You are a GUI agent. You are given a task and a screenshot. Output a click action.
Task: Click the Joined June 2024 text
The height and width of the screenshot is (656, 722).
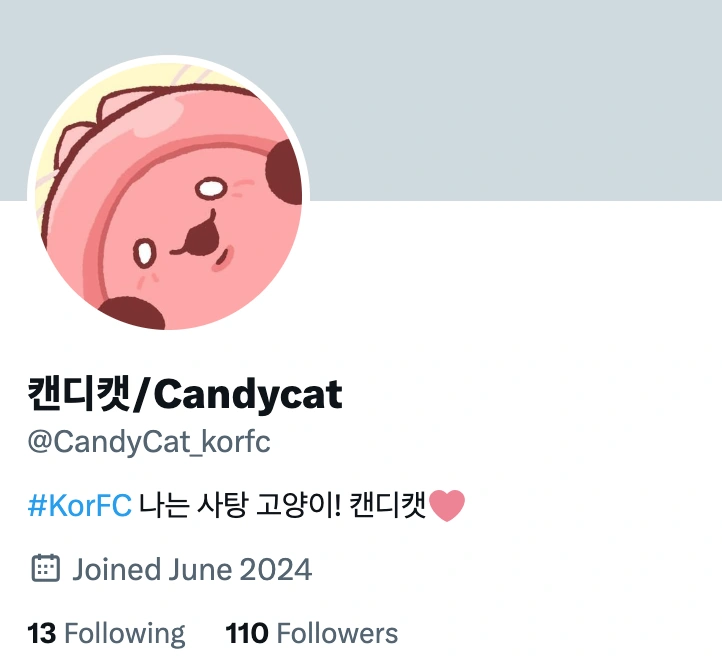192,569
